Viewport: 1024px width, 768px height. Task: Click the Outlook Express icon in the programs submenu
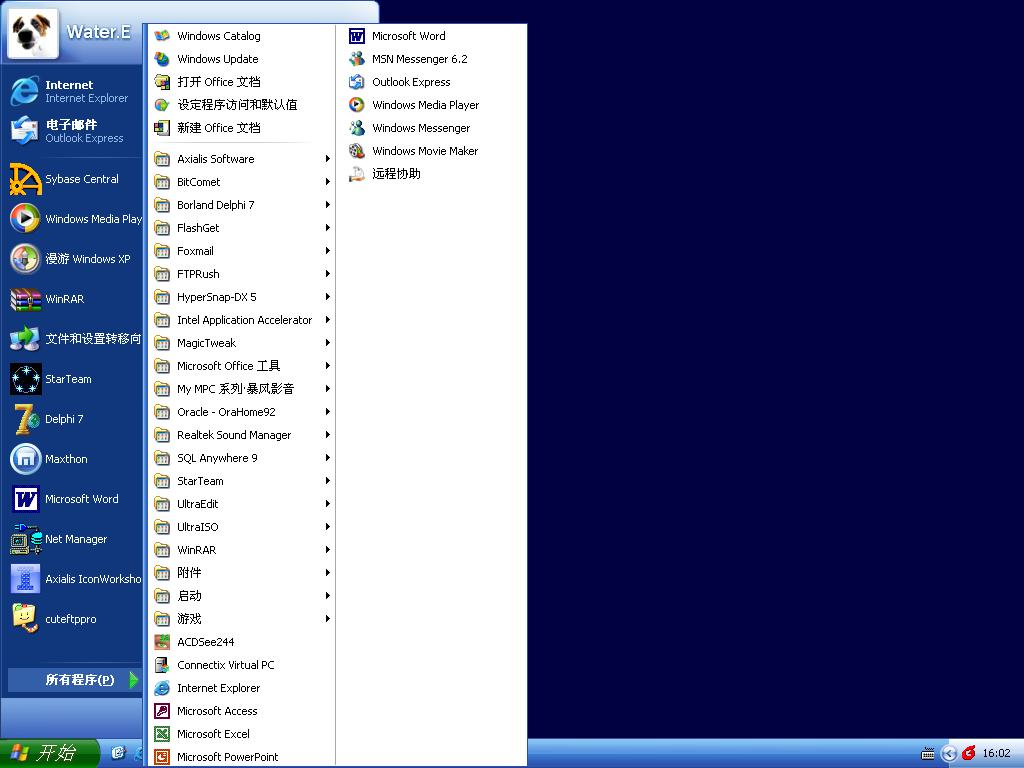coord(357,82)
